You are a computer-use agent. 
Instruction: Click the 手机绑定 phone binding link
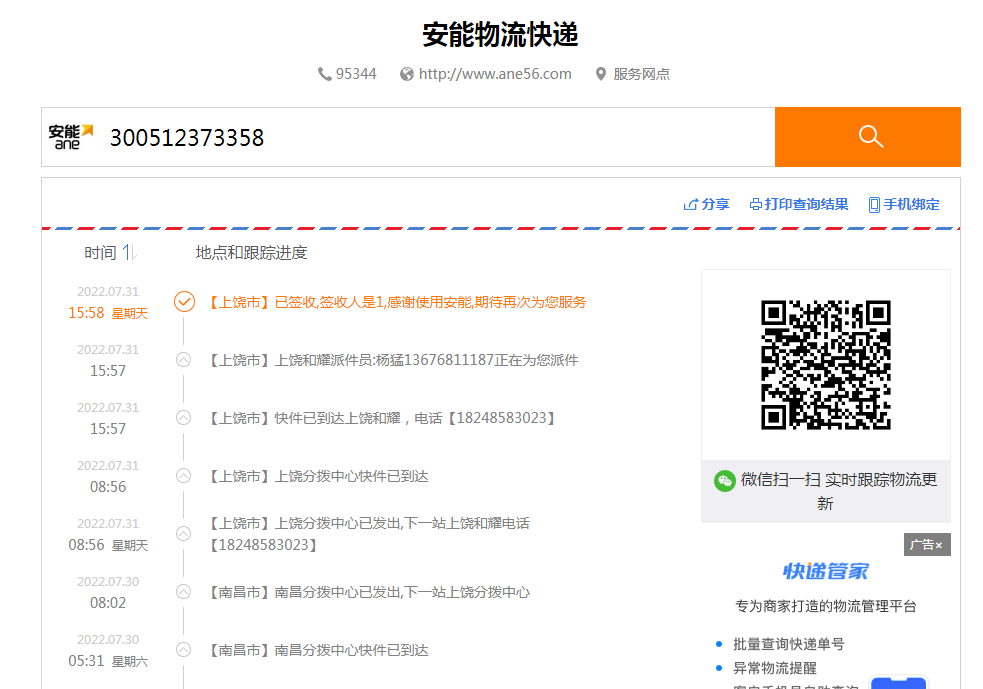(912, 204)
